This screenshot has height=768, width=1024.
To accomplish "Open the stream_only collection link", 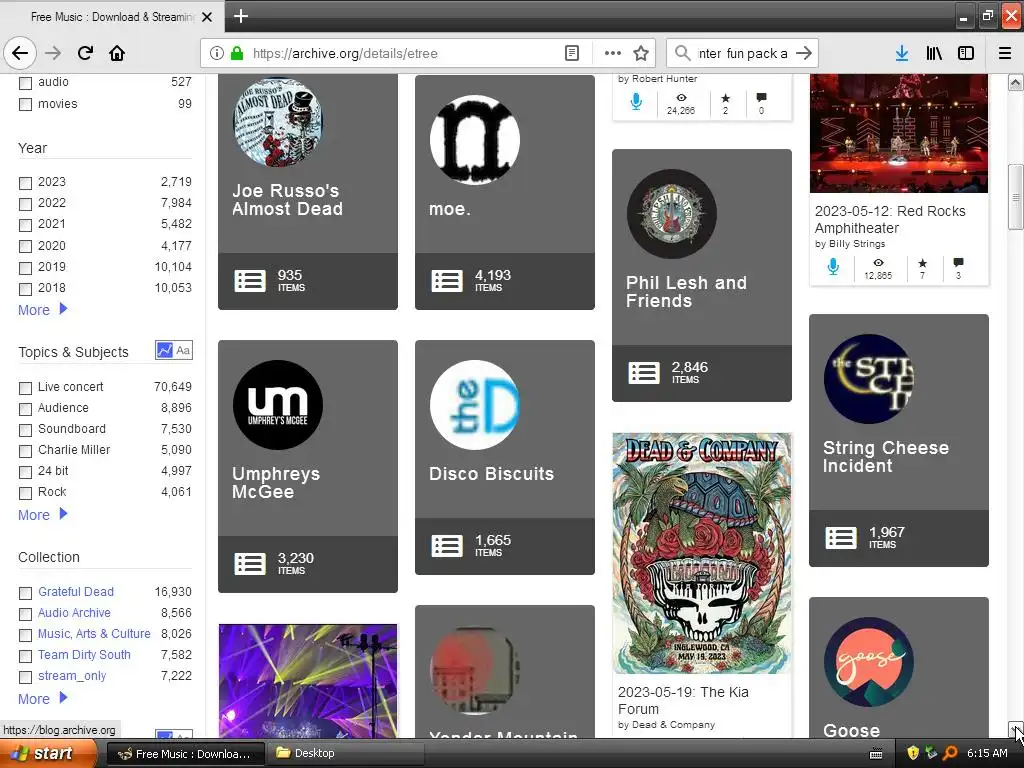I will (x=72, y=675).
